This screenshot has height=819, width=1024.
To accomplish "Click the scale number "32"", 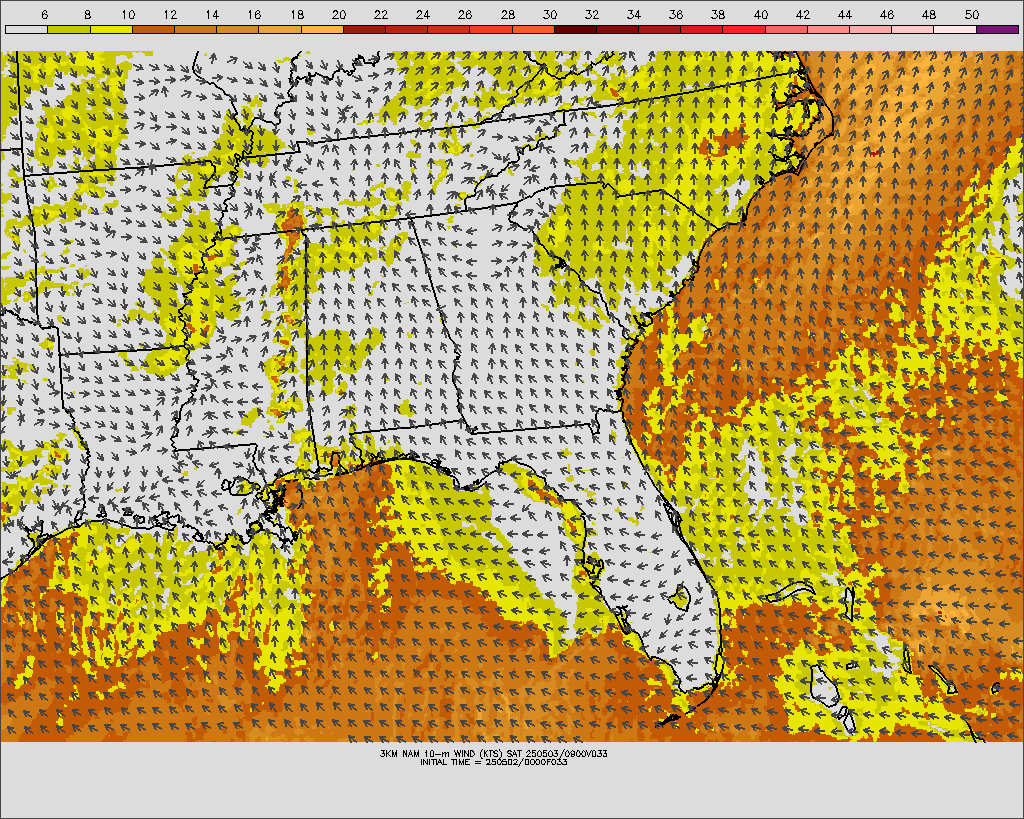I will [x=592, y=14].
